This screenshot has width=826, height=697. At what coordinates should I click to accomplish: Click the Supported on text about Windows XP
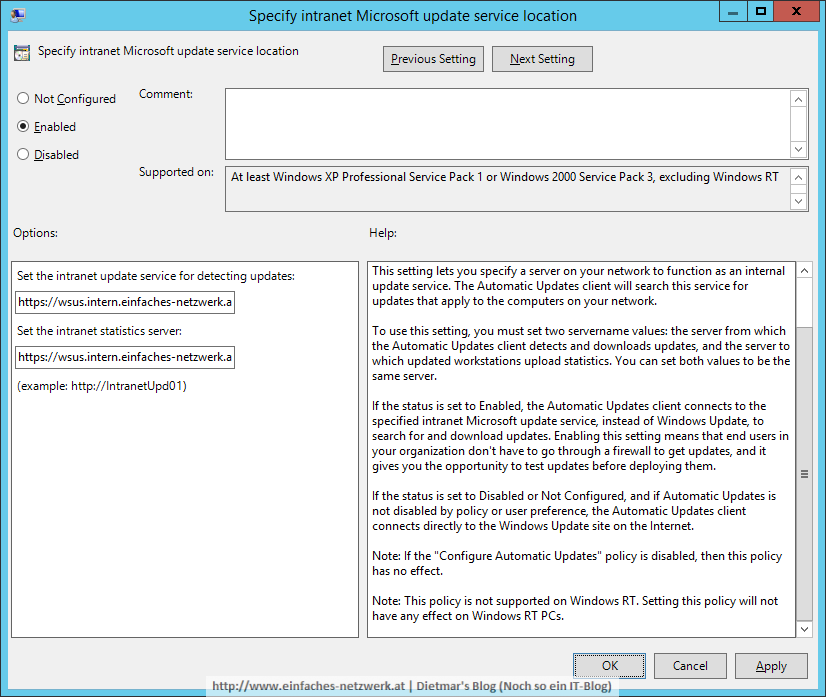[505, 177]
